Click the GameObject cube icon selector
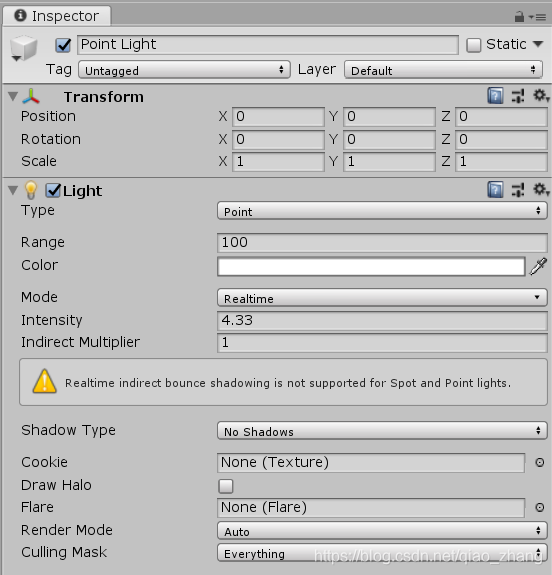 point(23,48)
